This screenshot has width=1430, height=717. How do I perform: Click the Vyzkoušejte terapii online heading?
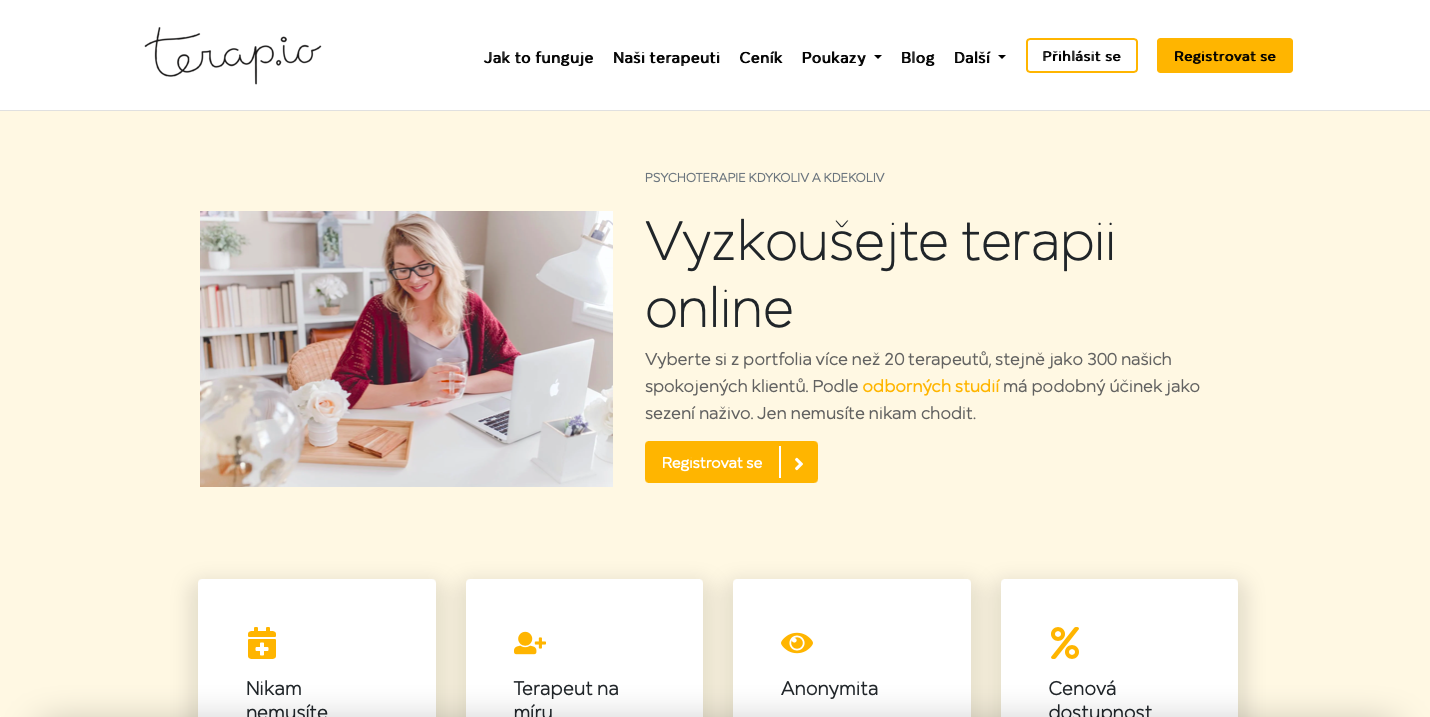pyautogui.click(x=880, y=274)
